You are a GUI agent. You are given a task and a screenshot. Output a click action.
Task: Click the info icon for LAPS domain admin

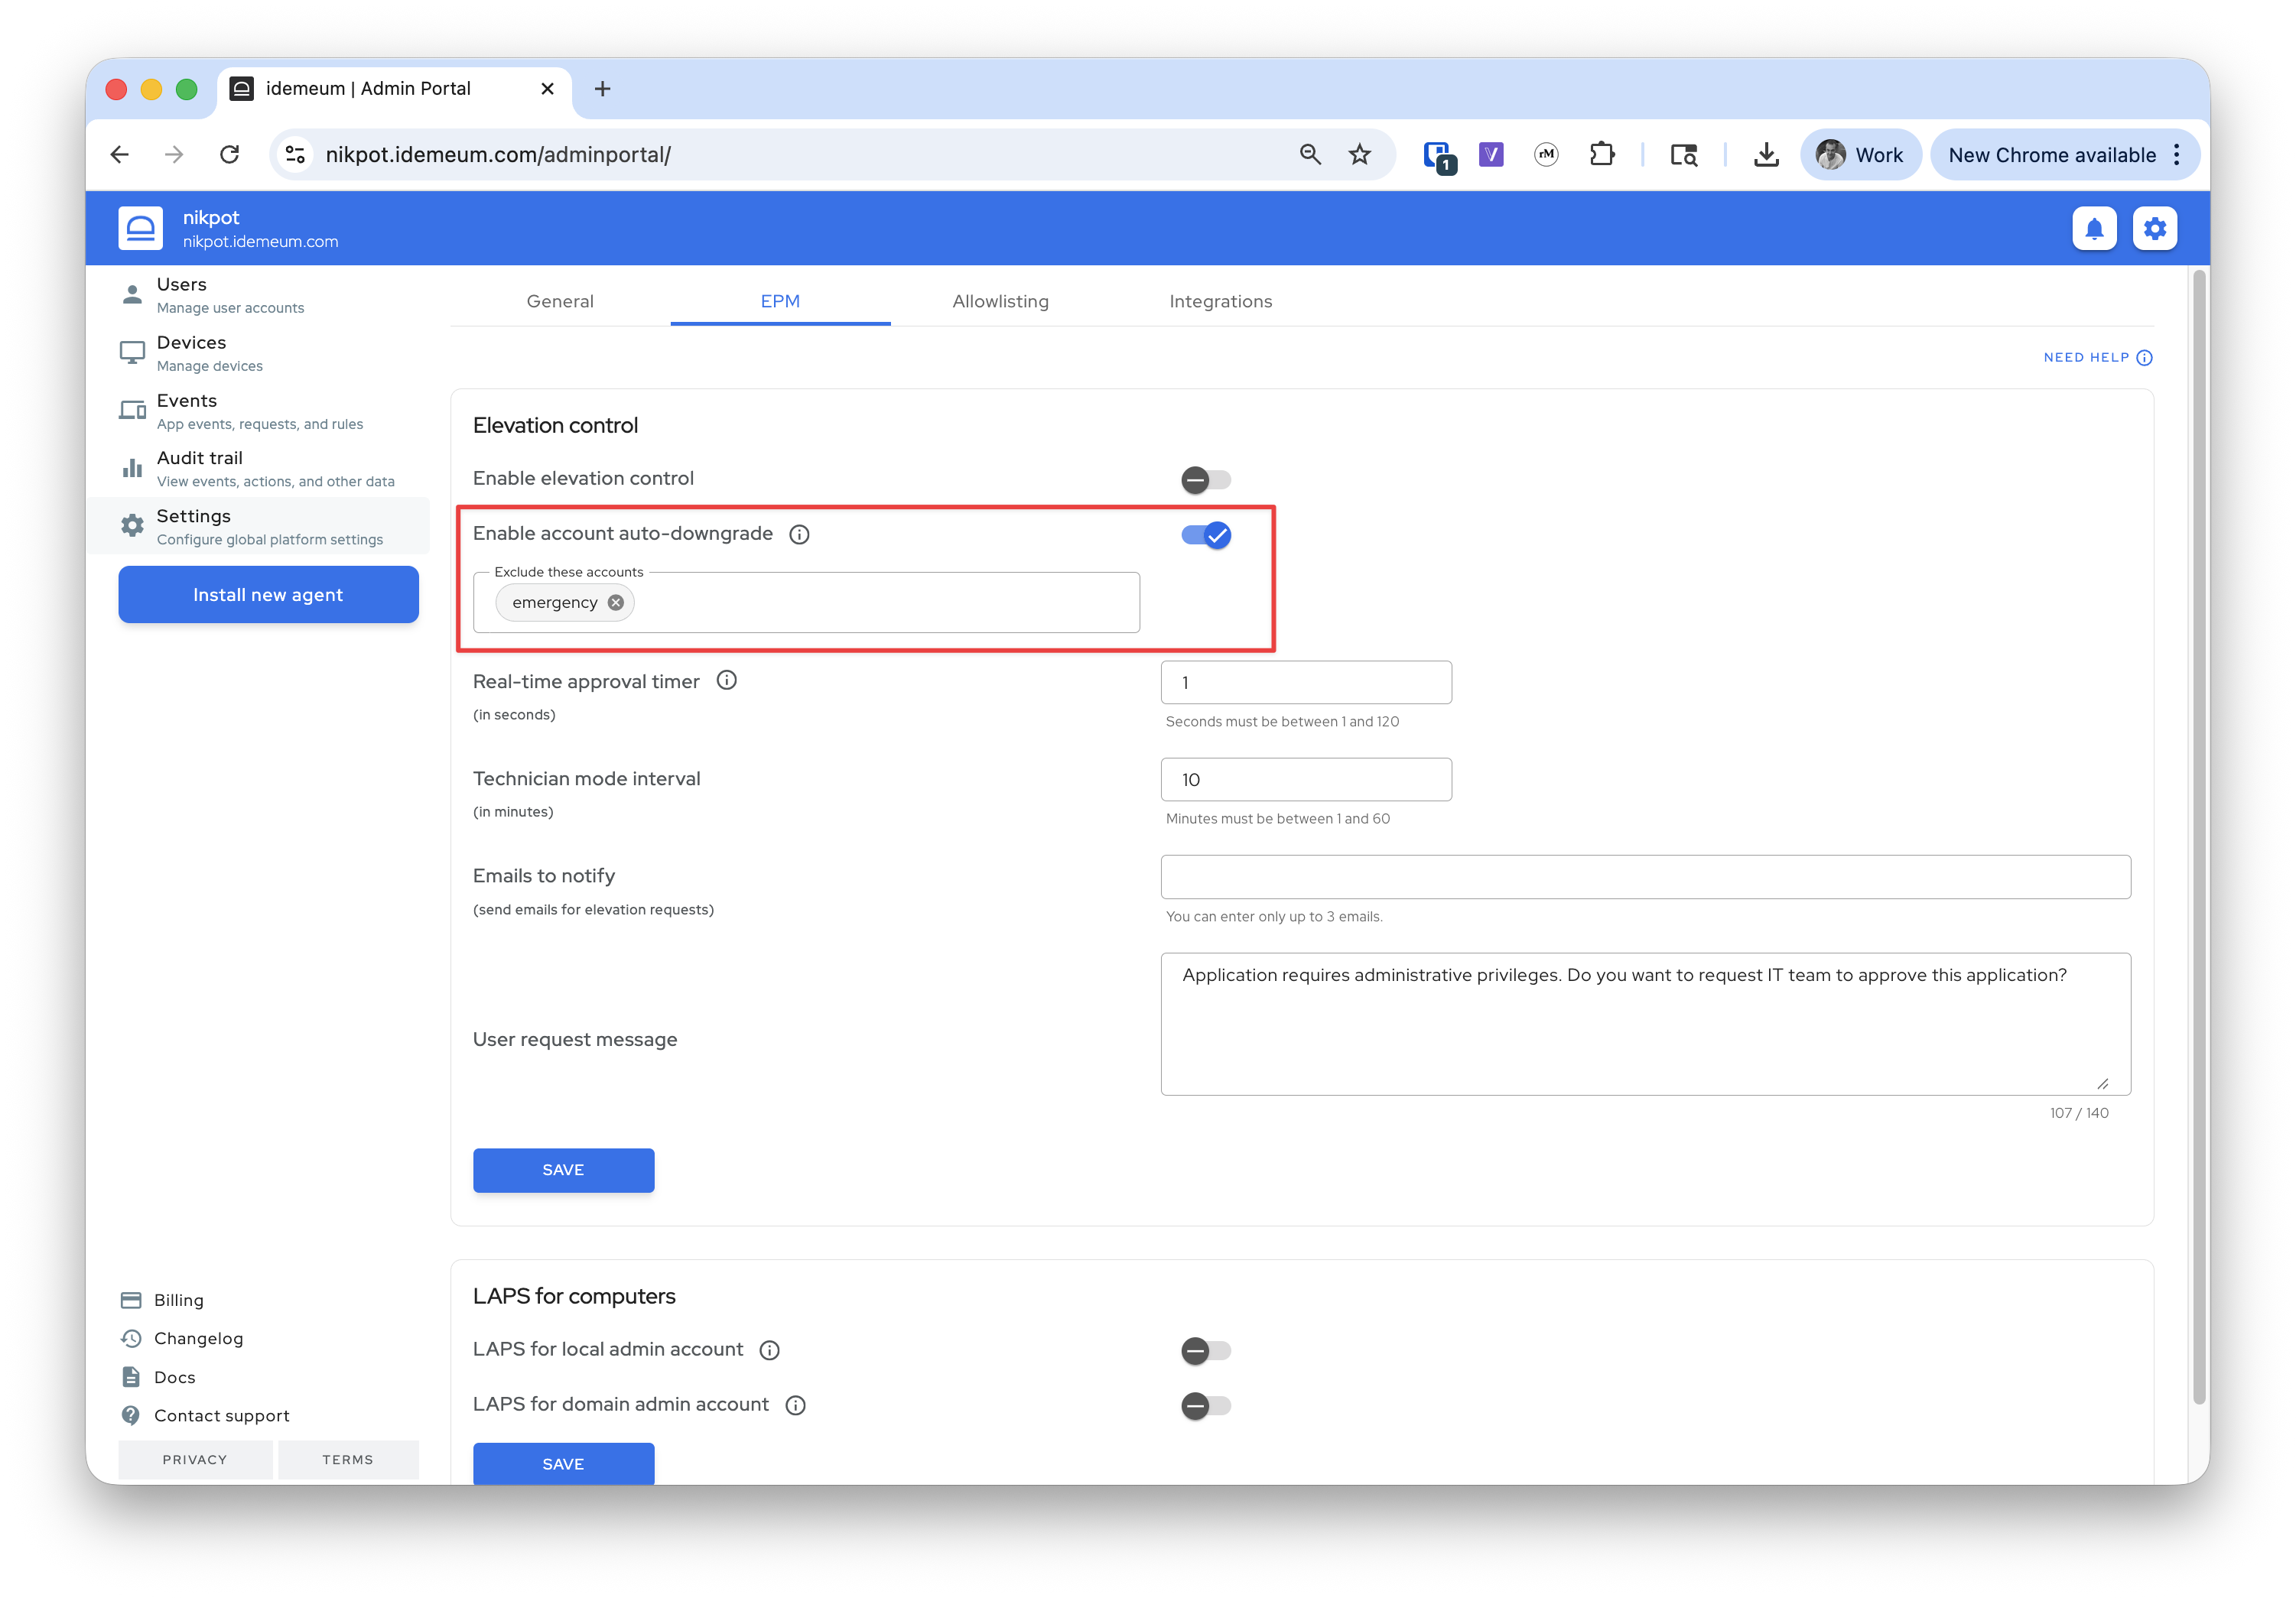[795, 1405]
